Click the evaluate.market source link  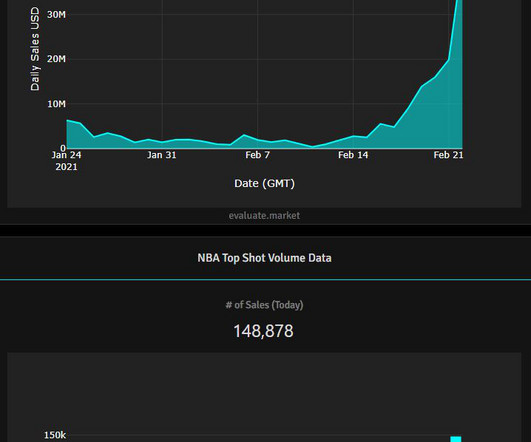[264, 216]
